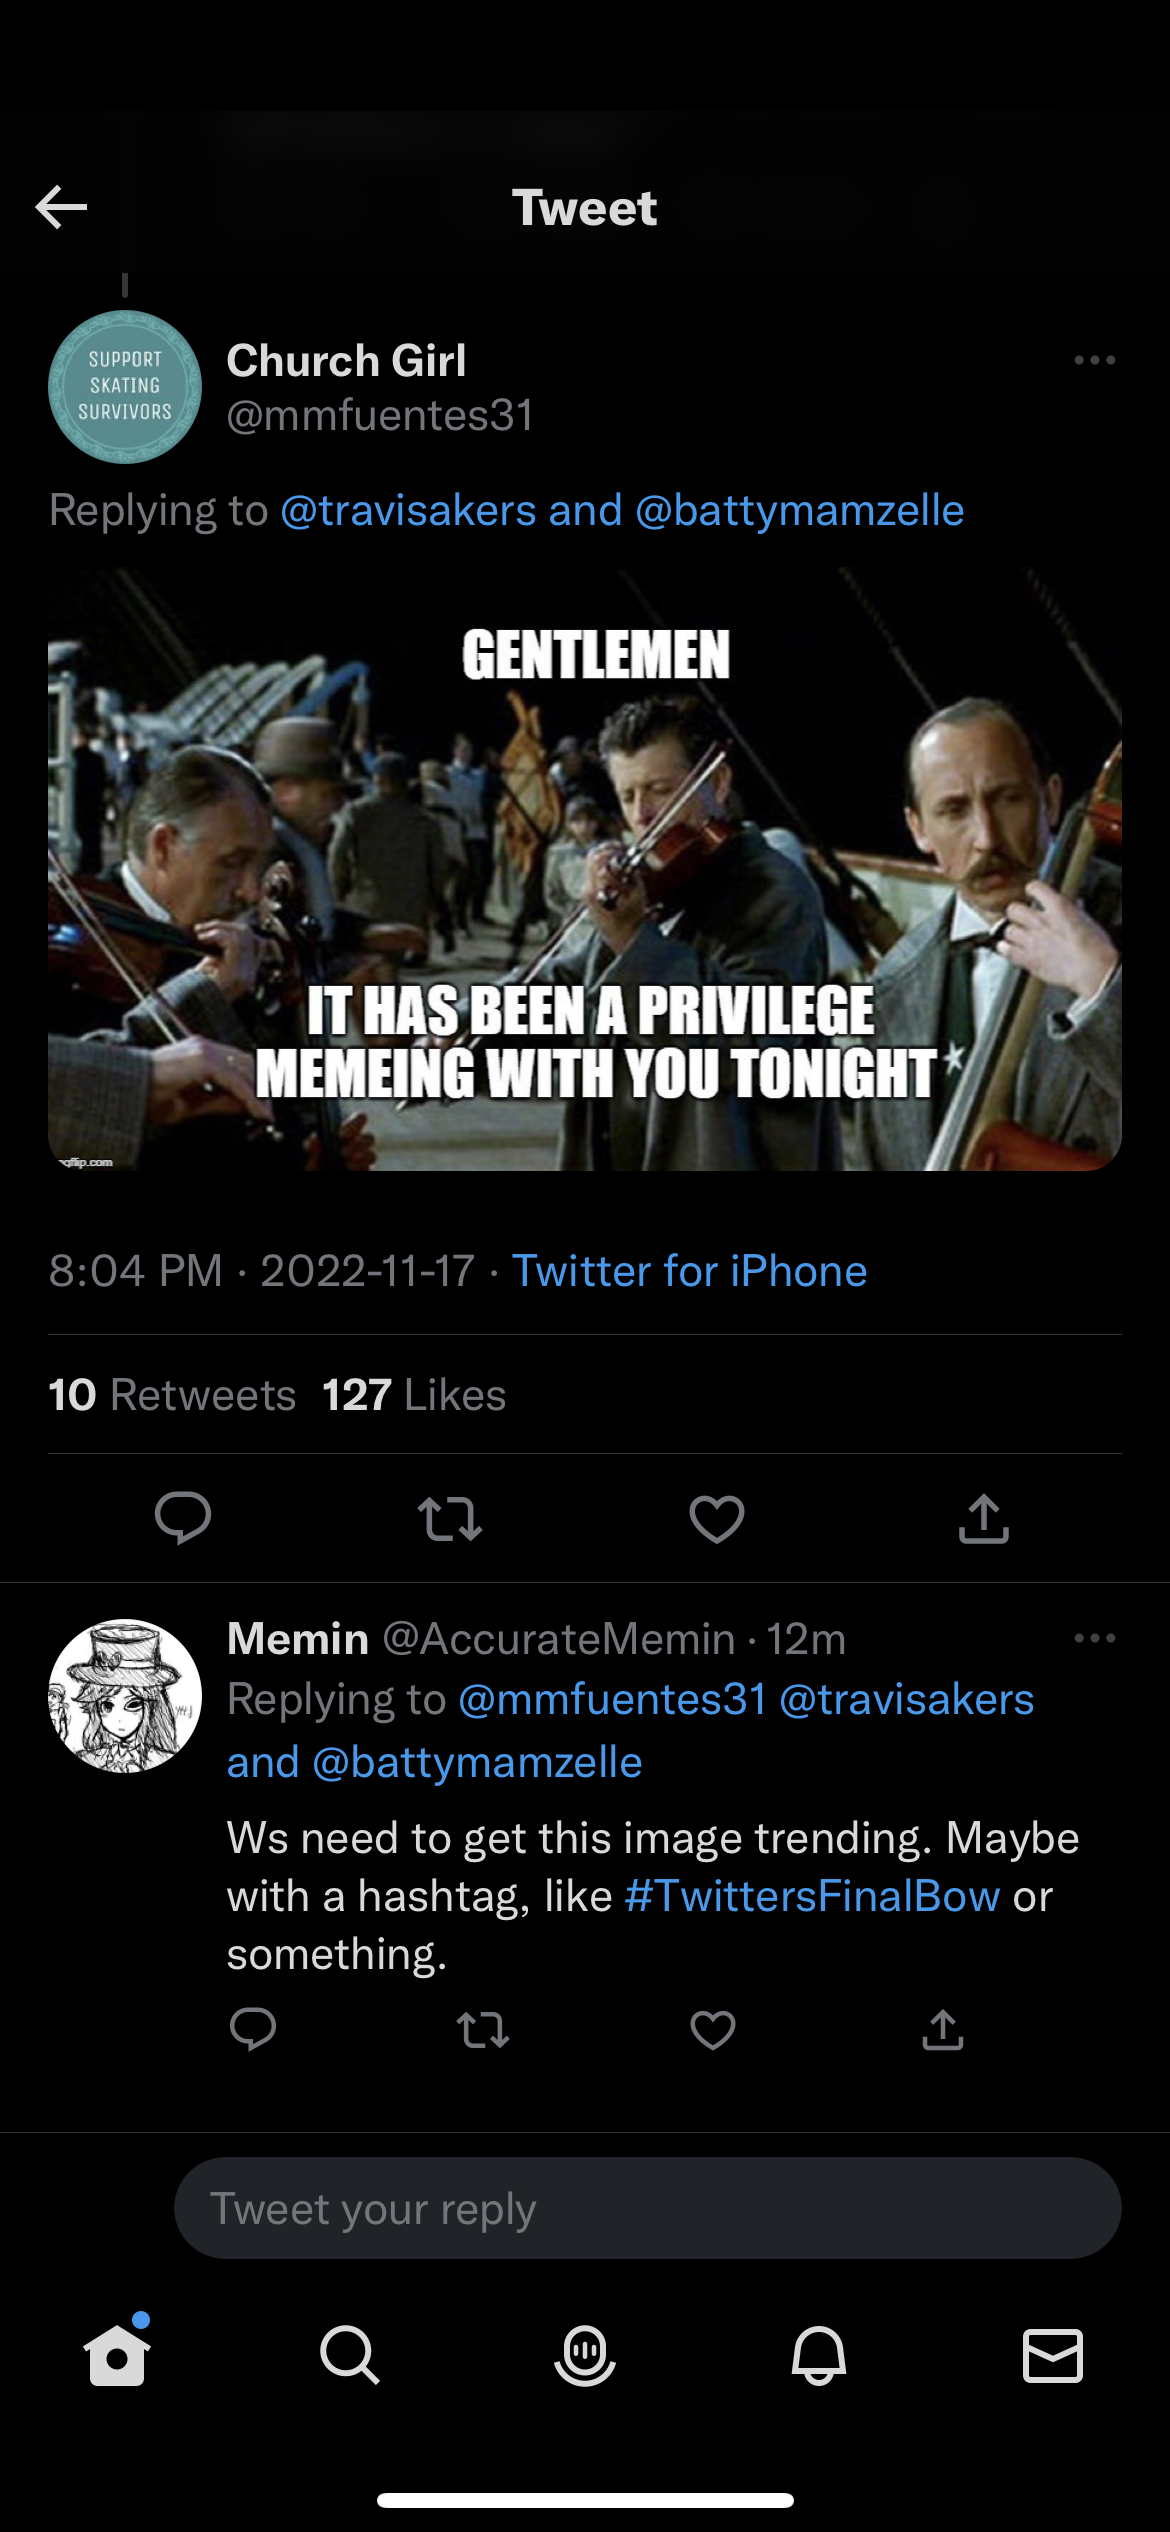
Task: Open the Twitter for iPhone link
Action: [x=689, y=1271]
